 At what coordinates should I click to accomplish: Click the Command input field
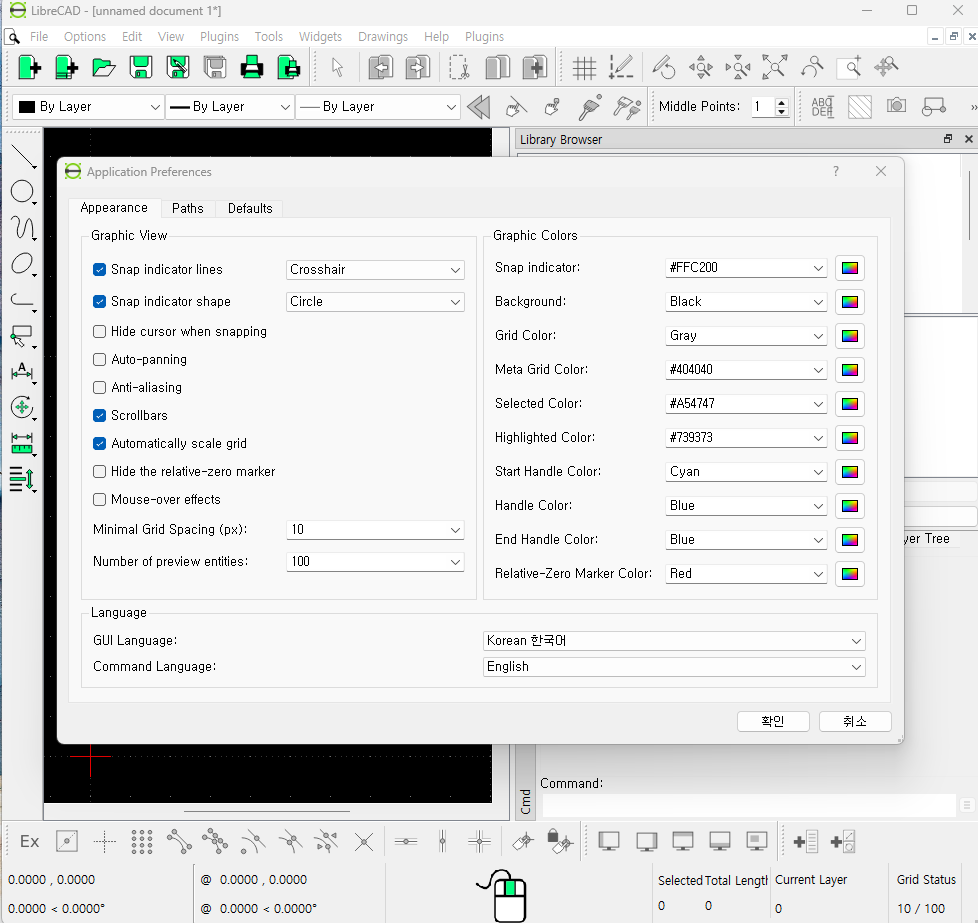pyautogui.click(x=748, y=805)
